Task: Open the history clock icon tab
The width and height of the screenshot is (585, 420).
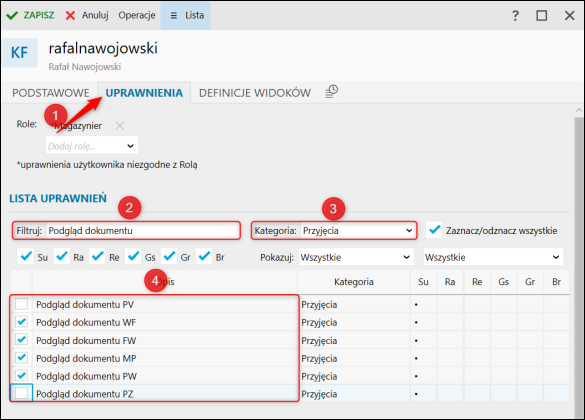Action: tap(331, 91)
